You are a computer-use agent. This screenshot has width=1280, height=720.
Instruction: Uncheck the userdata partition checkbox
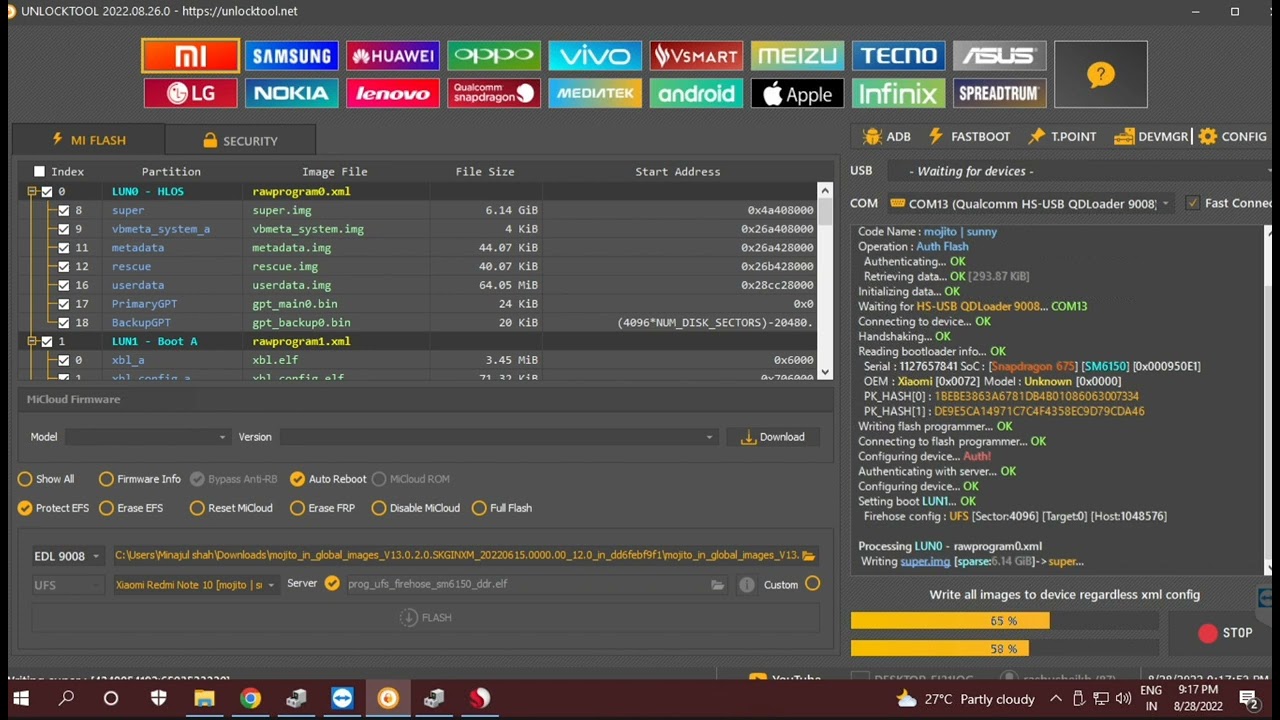click(x=64, y=285)
